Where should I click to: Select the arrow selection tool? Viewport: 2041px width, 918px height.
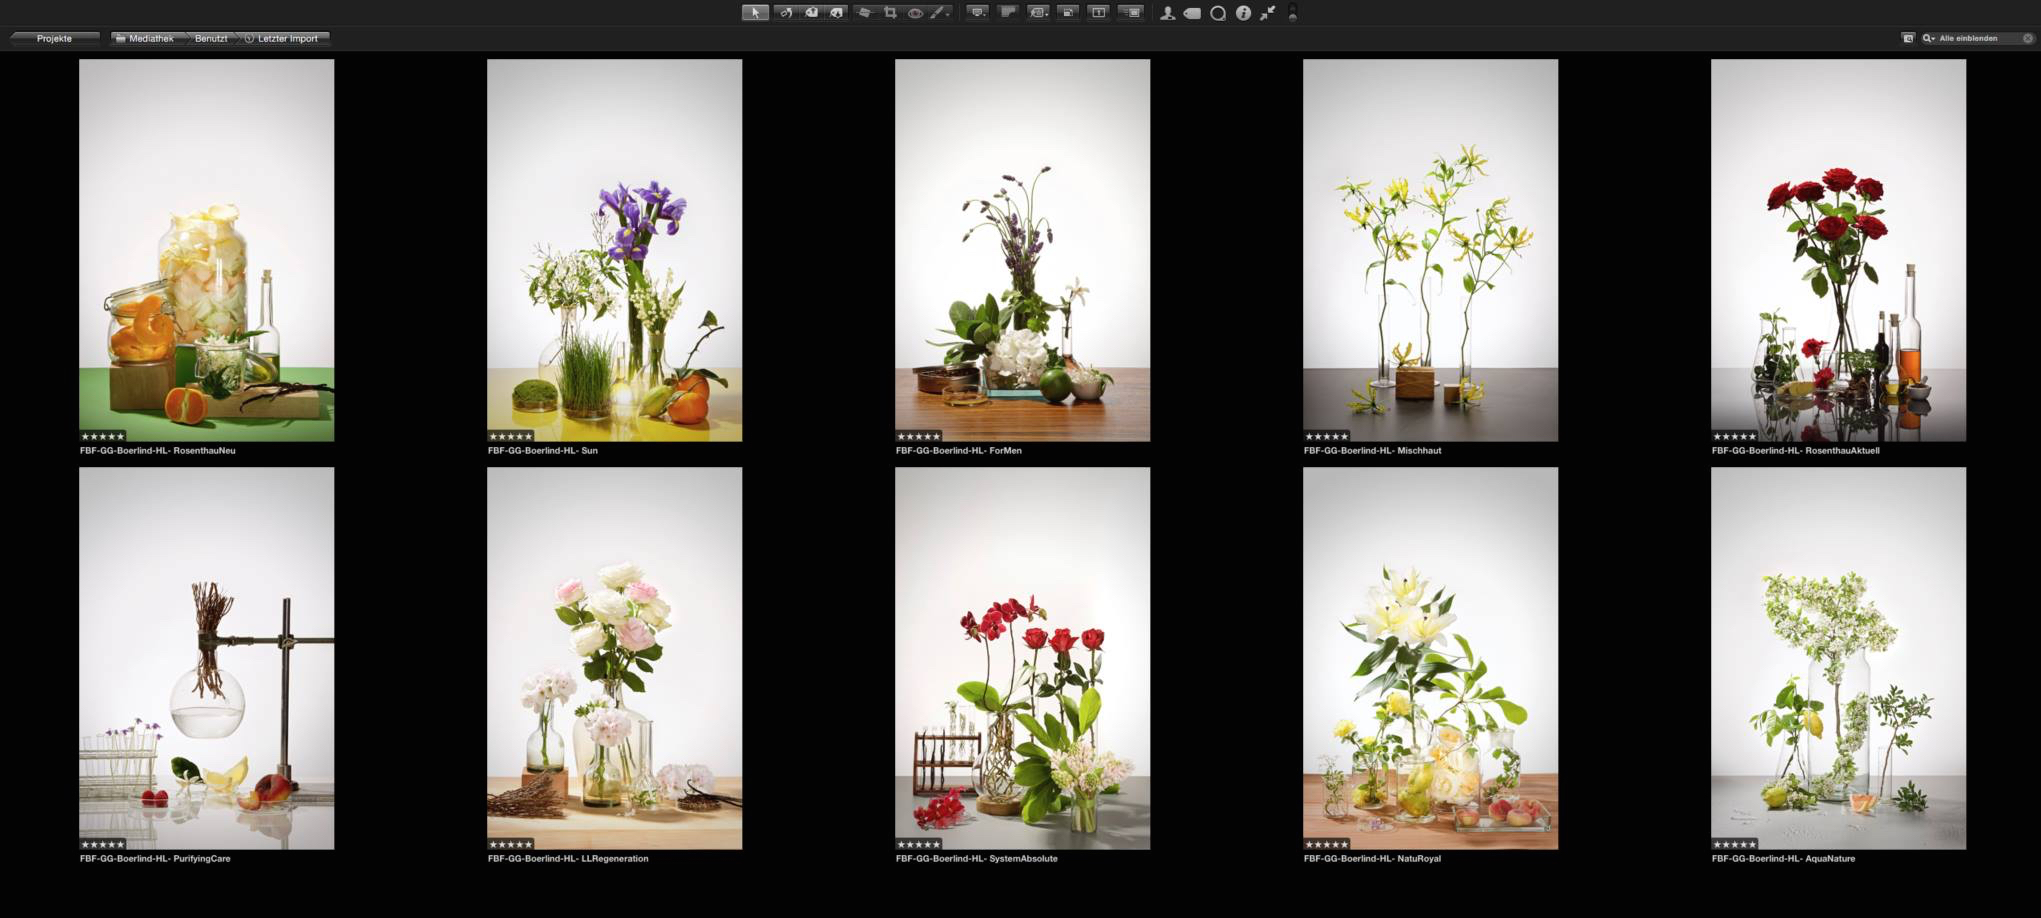tap(755, 13)
